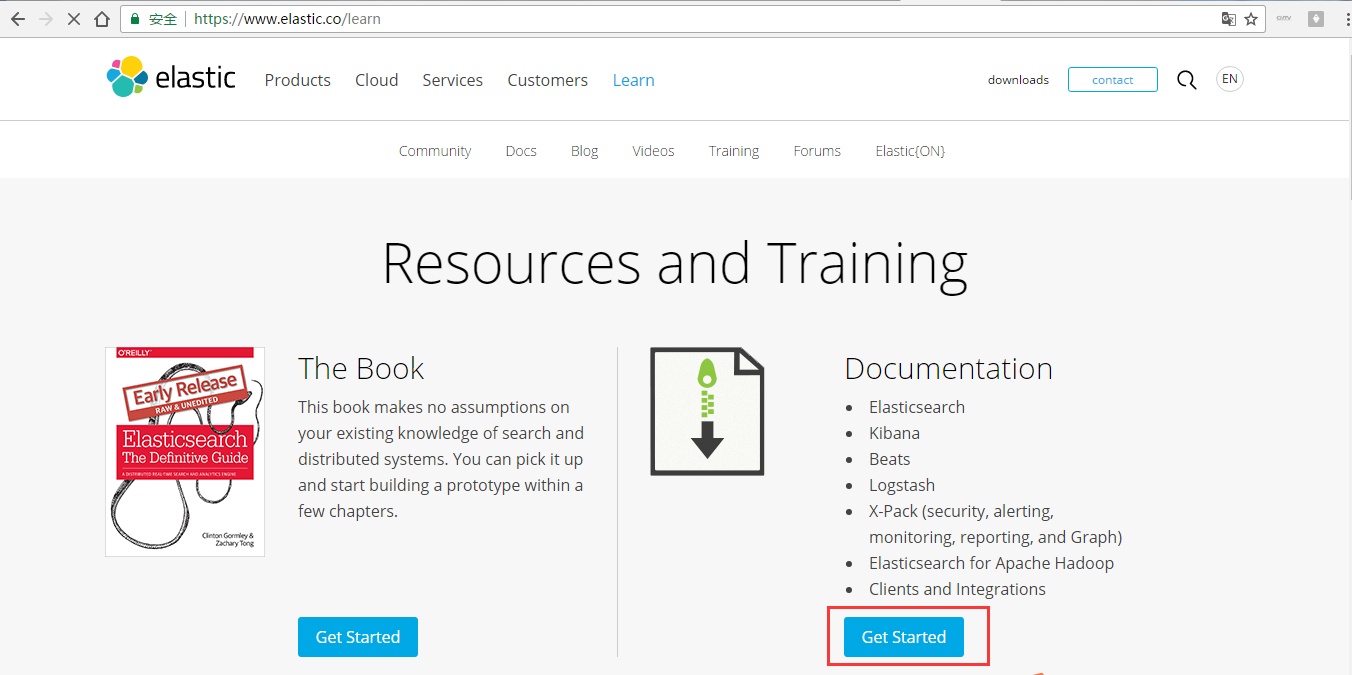The image size is (1352, 675).
Task: Visit the Forums section
Action: [x=817, y=151]
